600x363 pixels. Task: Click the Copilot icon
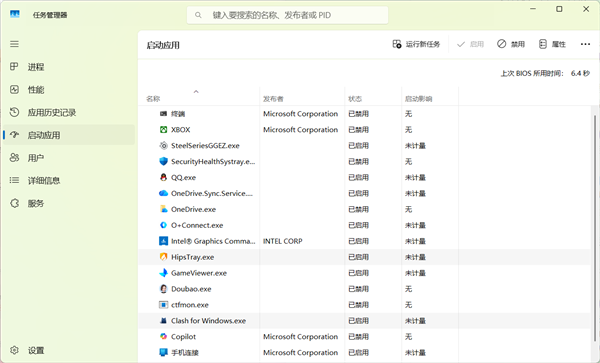point(163,337)
